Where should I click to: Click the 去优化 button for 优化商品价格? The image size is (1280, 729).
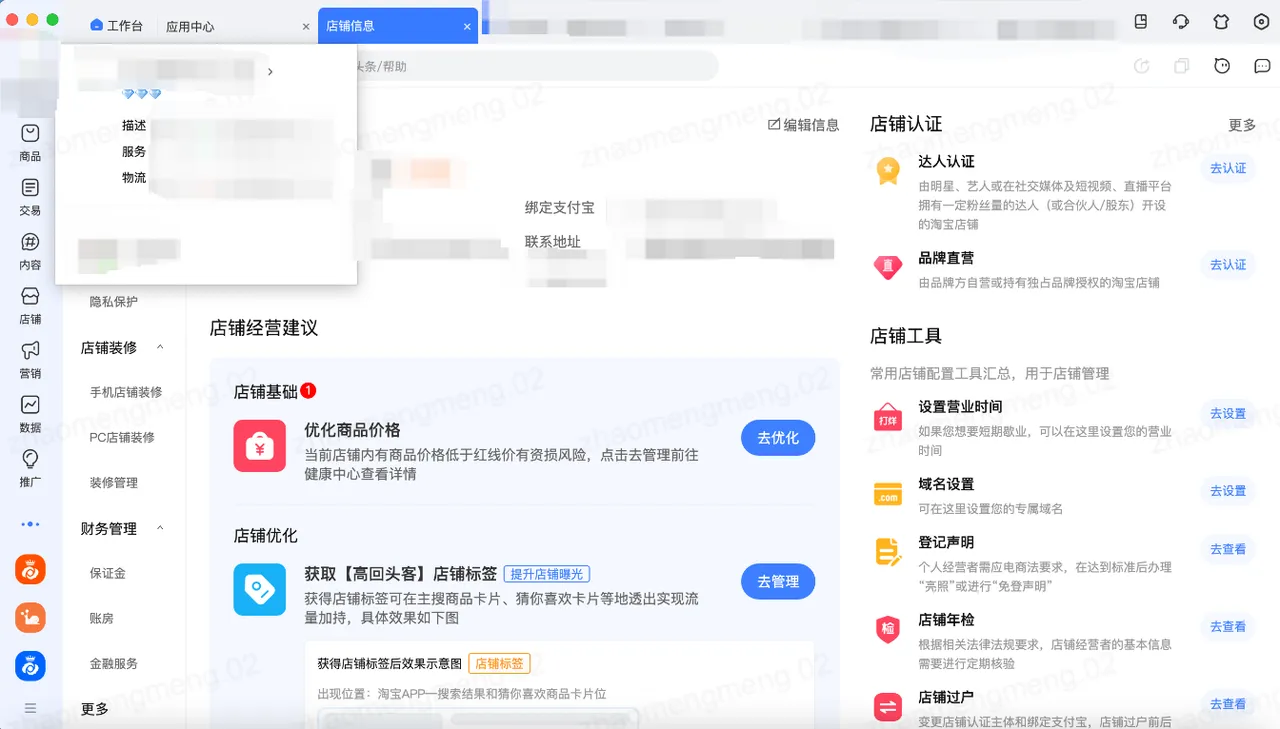pos(778,438)
